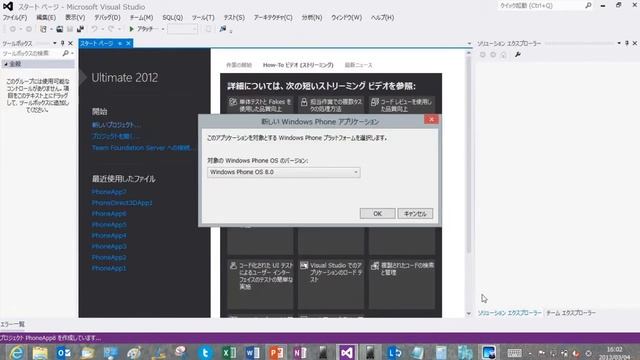The image size is (640, 360).
Task: Click the 新しいプロジェクト link on the Start Page
Action: pos(116,125)
